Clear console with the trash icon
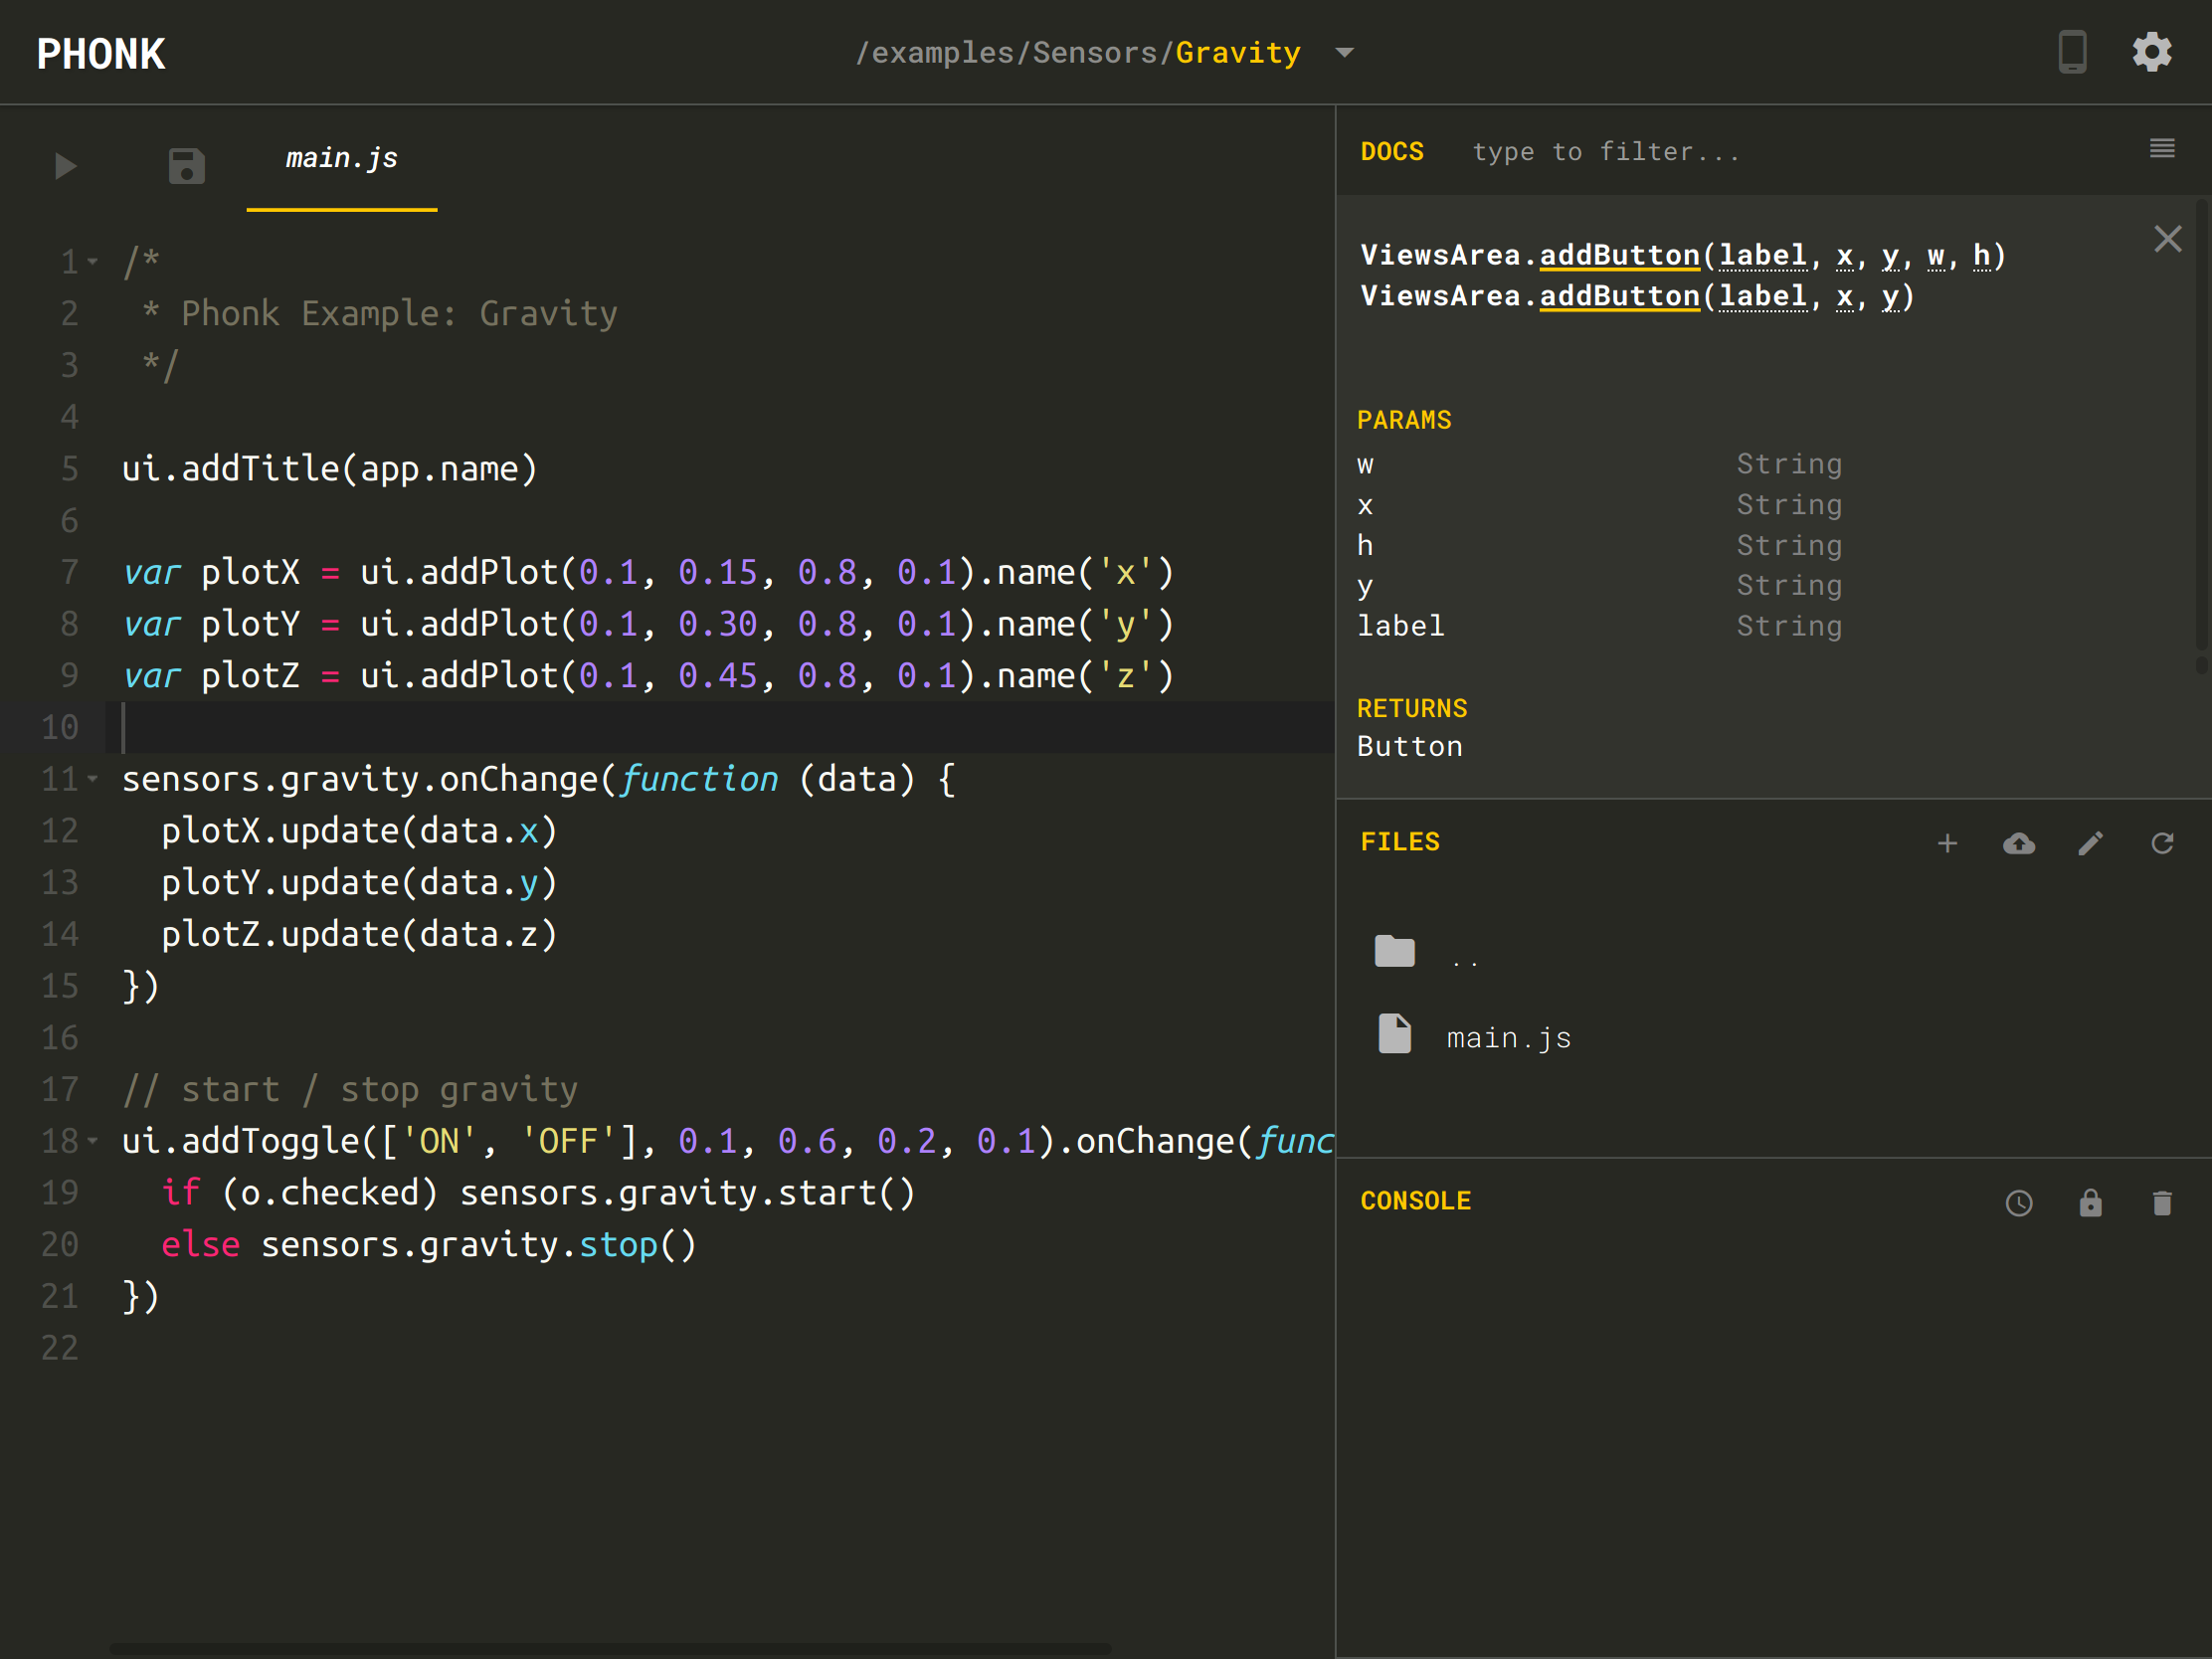Image resolution: width=2212 pixels, height=1659 pixels. [x=2162, y=1202]
